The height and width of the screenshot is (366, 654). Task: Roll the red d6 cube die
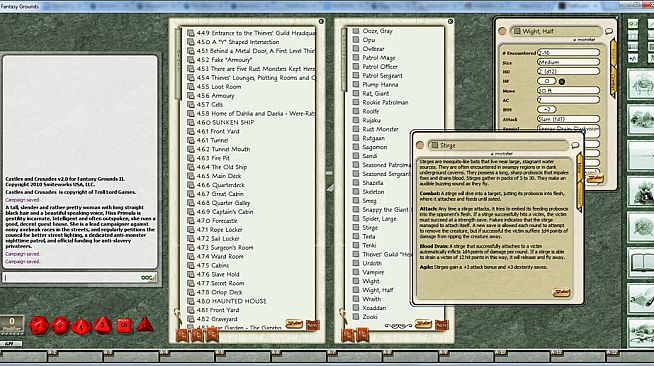click(x=124, y=325)
